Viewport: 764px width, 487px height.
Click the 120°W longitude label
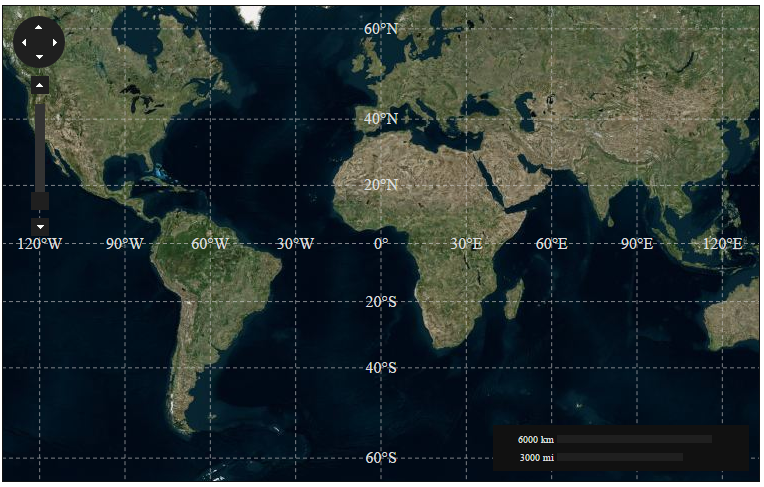click(39, 243)
